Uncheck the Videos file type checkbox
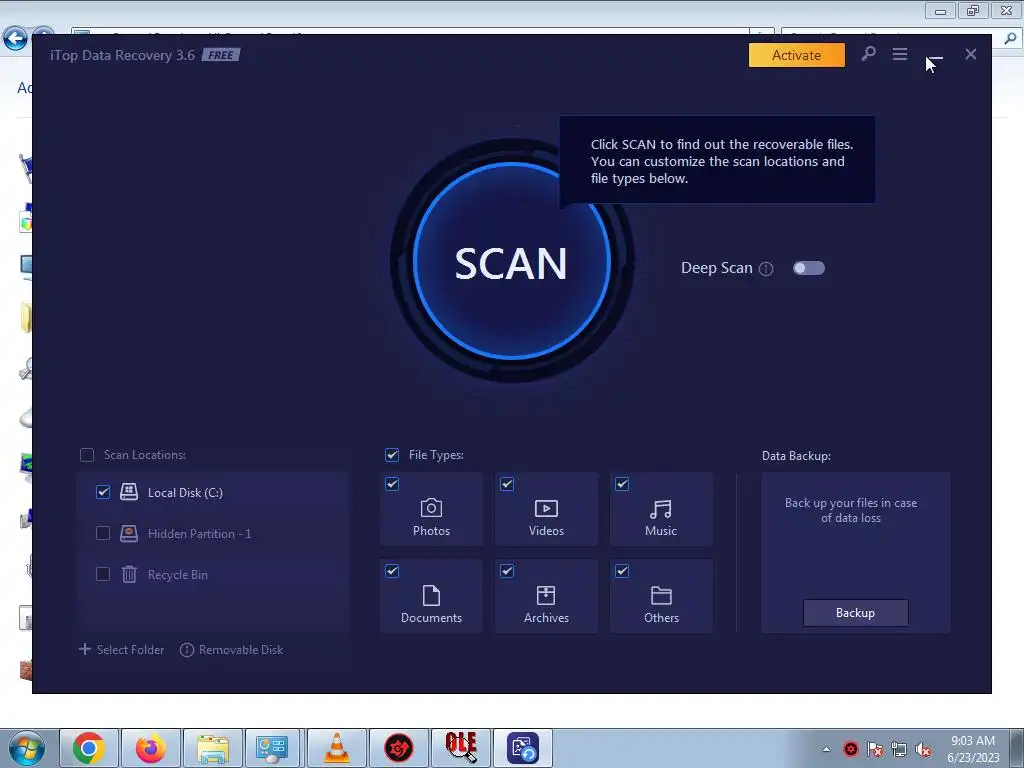The width and height of the screenshot is (1024, 768). (x=507, y=484)
